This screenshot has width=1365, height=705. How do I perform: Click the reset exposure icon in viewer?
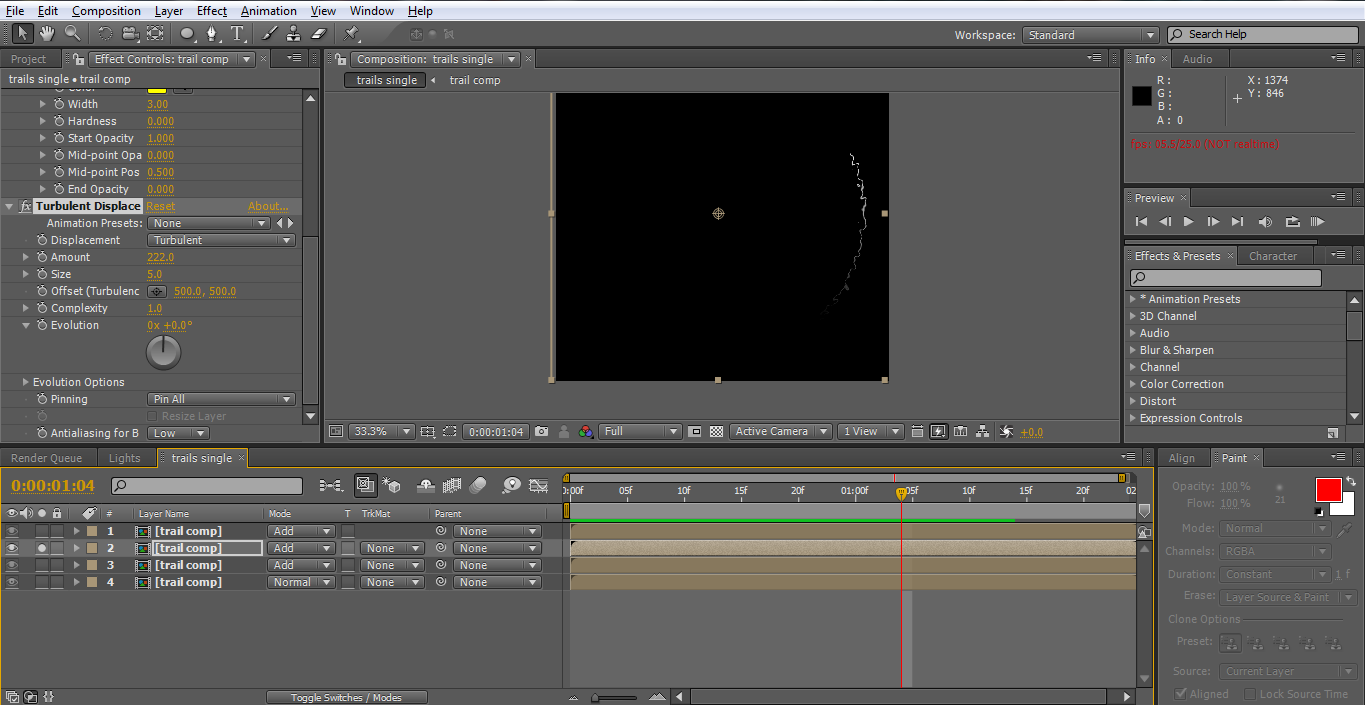tap(1007, 432)
